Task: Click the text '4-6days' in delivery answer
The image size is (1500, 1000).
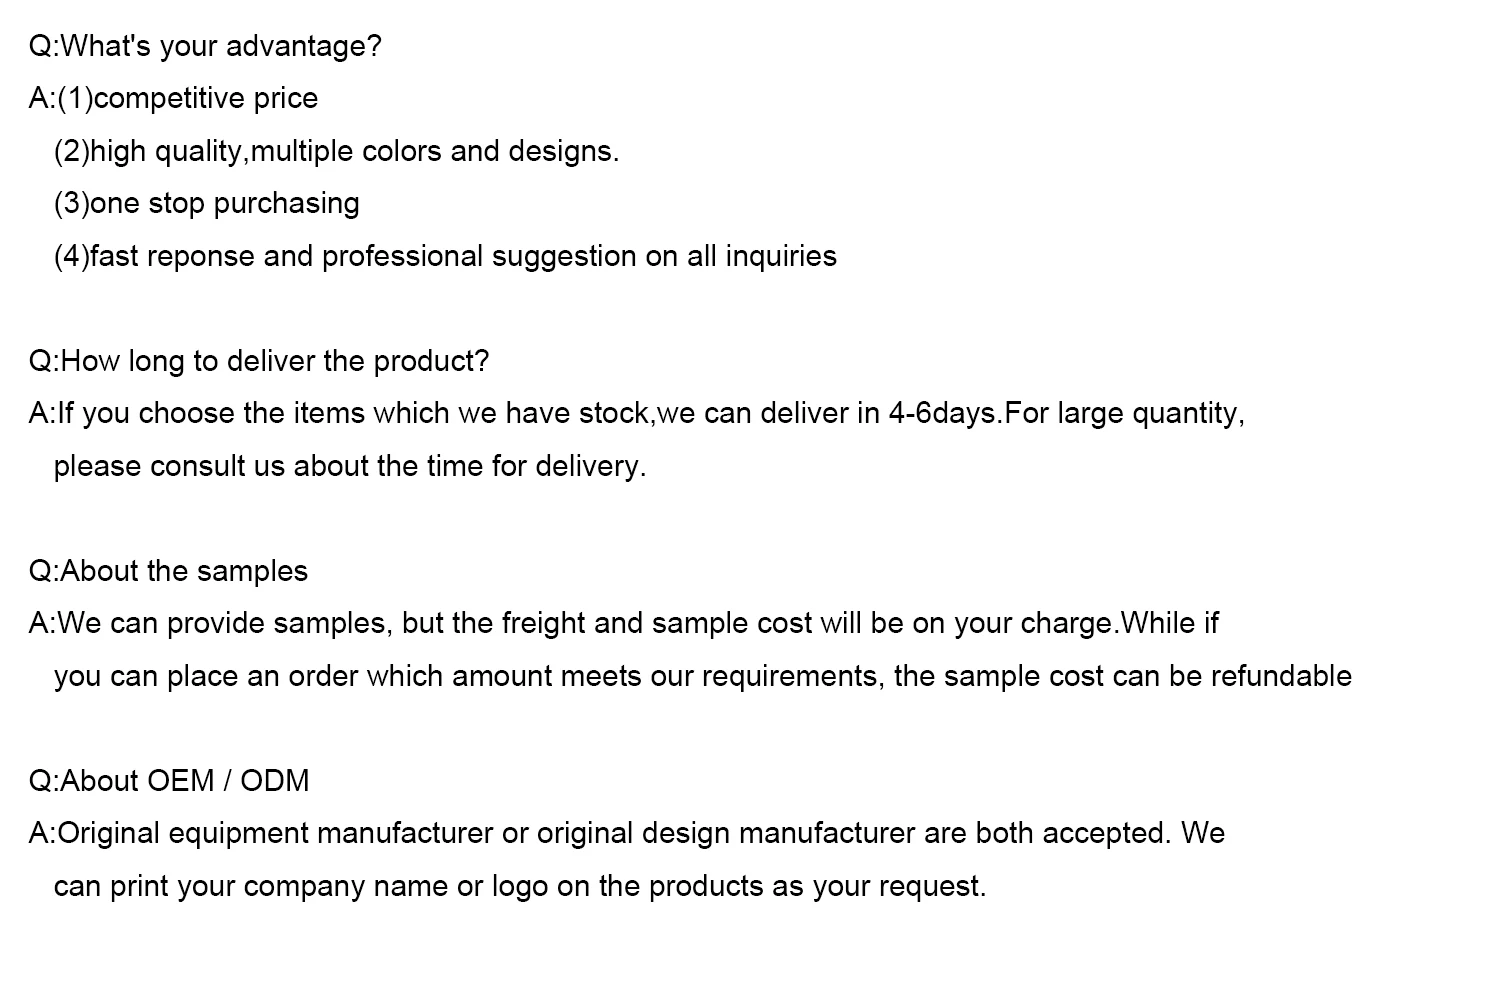Action: coord(944,414)
